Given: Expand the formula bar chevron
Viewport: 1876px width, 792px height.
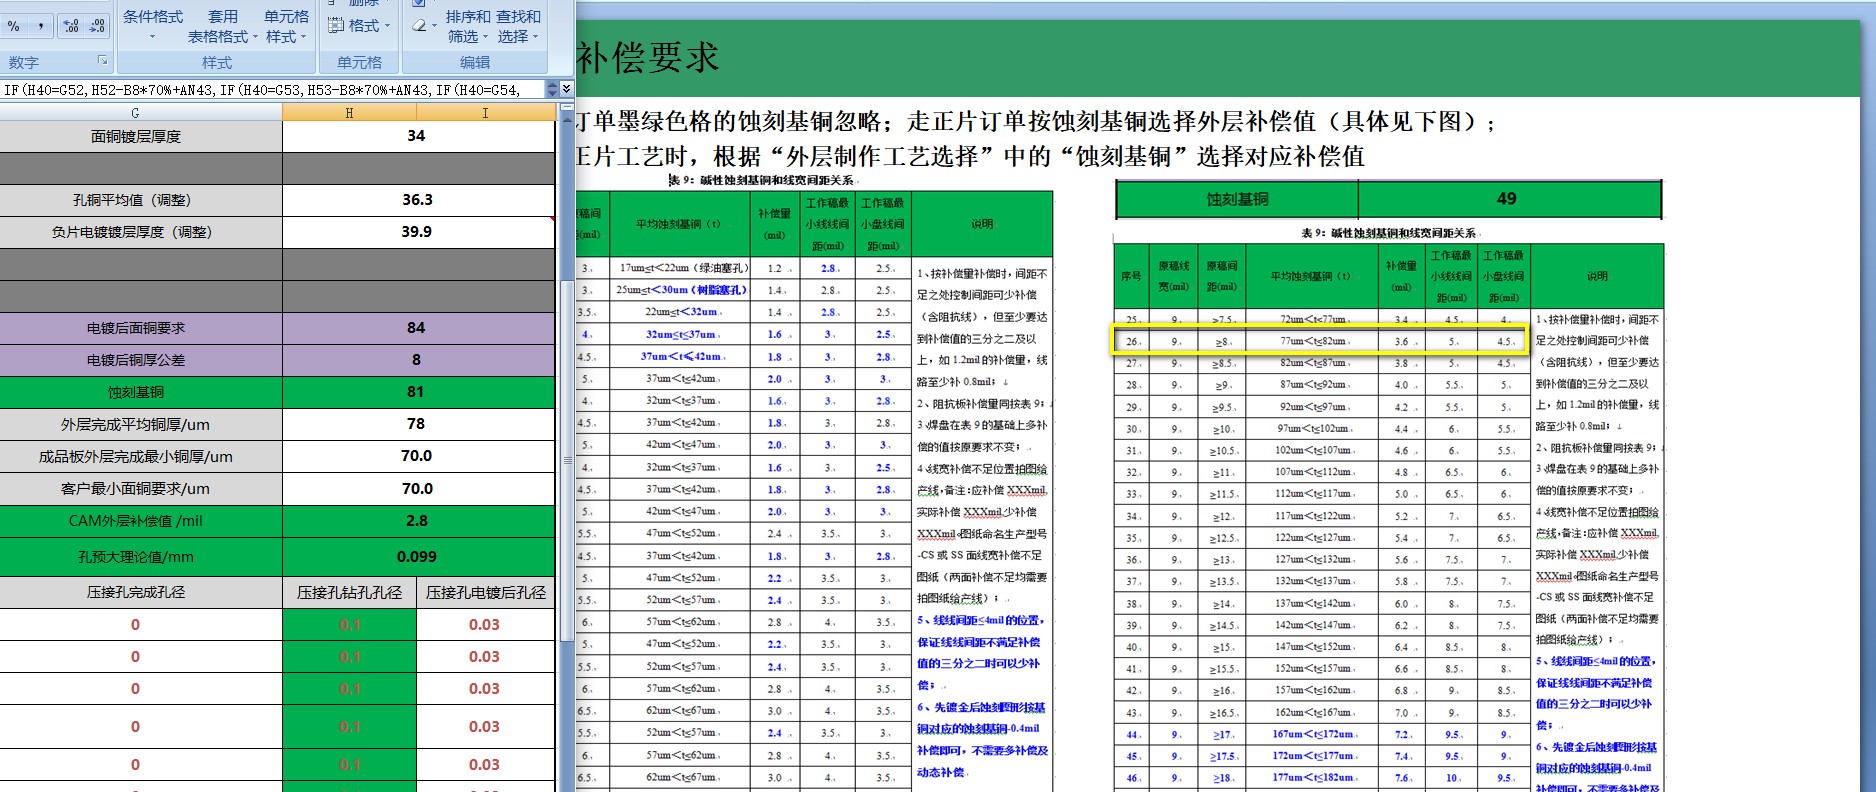Looking at the screenshot, I should point(566,89).
